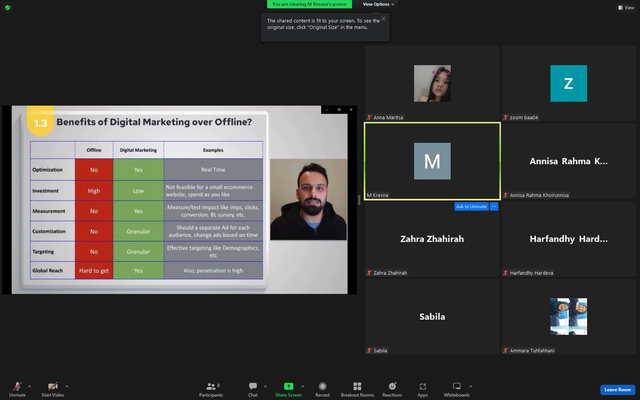Click the 'Optimization' row label in slide table
Image resolution: width=640 pixels, height=400 pixels.
click(x=48, y=169)
